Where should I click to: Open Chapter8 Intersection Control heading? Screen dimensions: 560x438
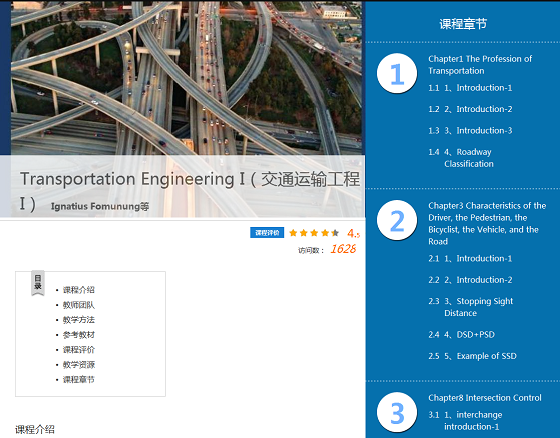click(x=485, y=398)
